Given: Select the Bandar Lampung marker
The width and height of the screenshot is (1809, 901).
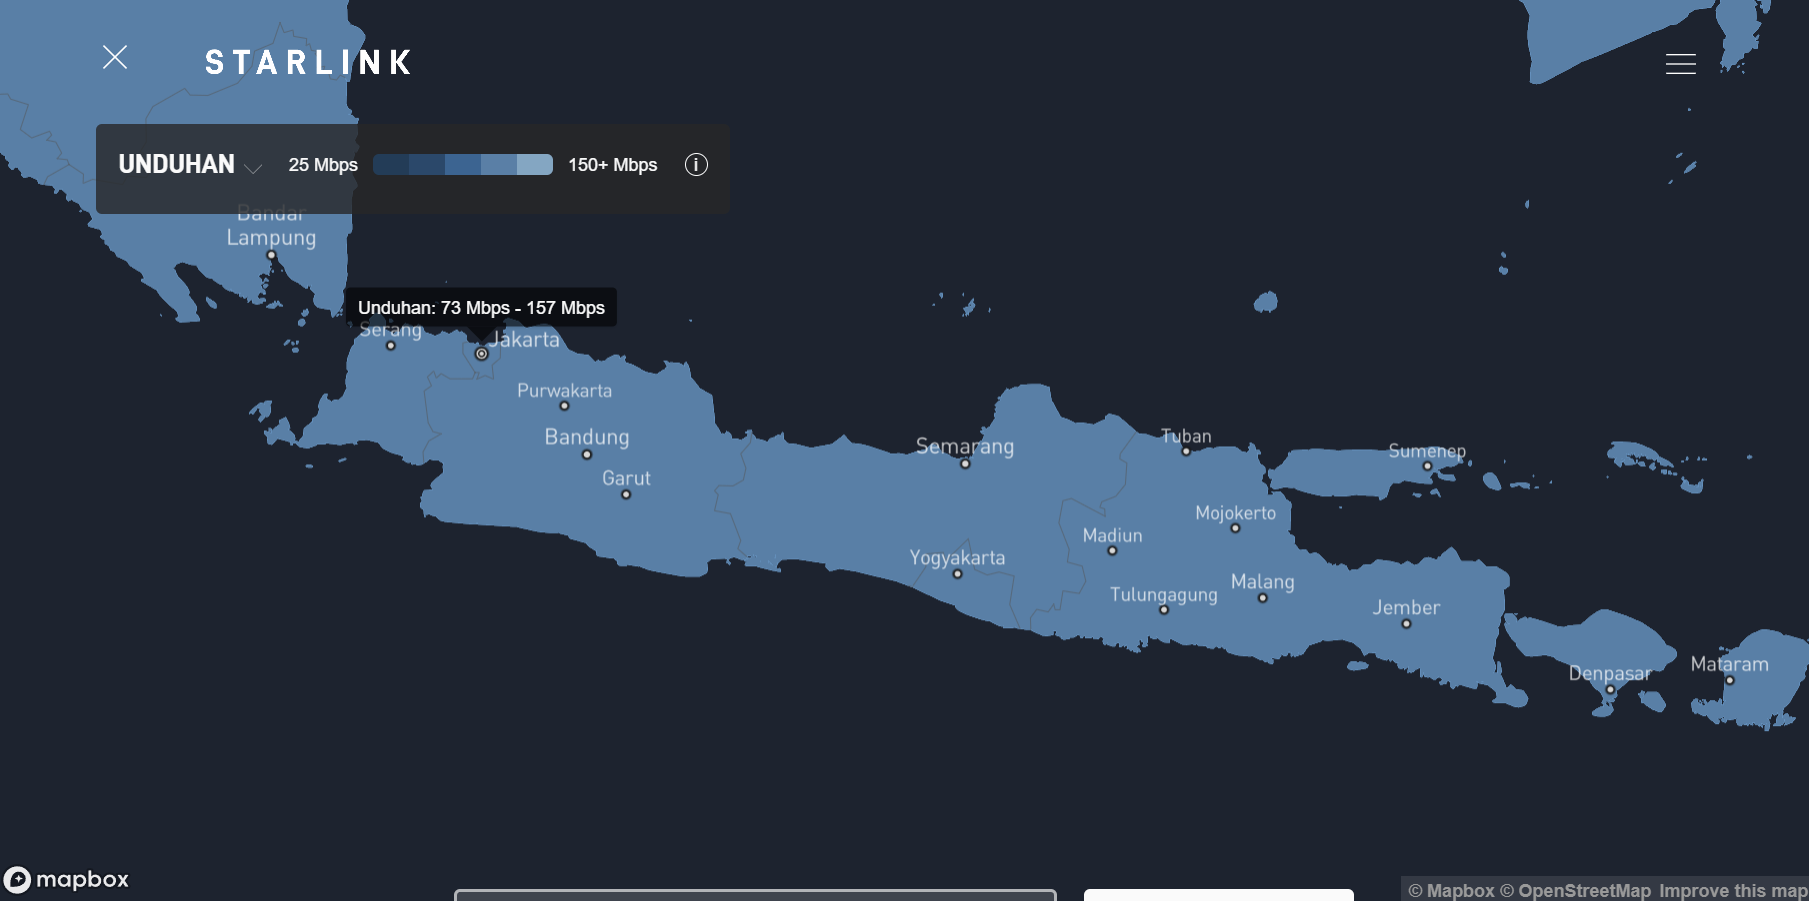Looking at the screenshot, I should (271, 257).
